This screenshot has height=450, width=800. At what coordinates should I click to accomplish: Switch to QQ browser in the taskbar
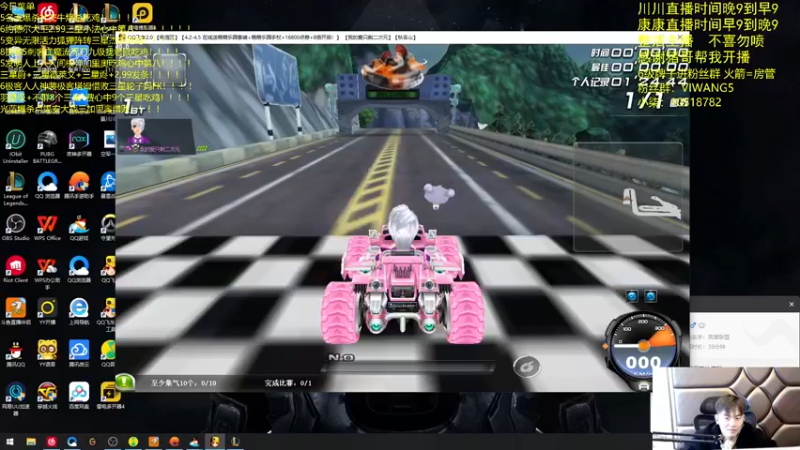[72, 441]
